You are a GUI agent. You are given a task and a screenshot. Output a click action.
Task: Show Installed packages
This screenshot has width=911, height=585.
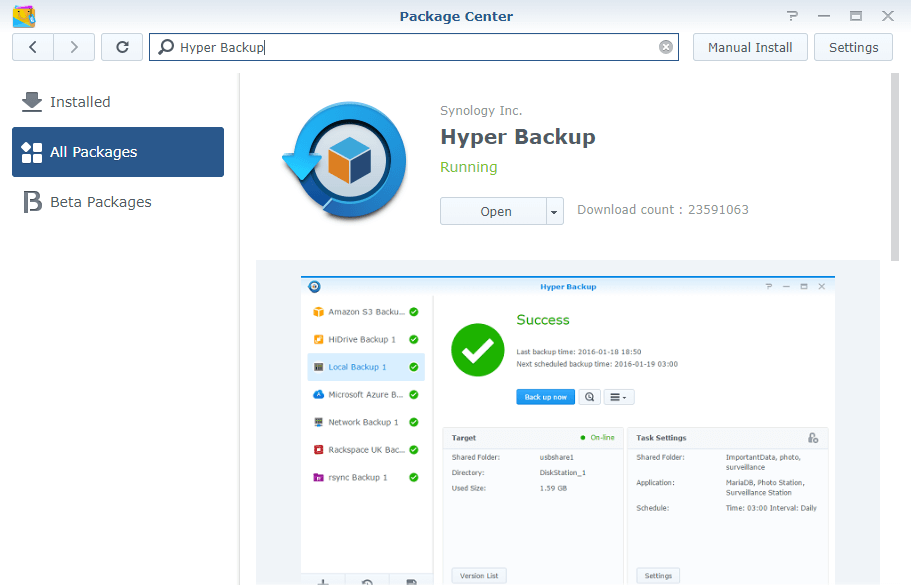pos(118,102)
